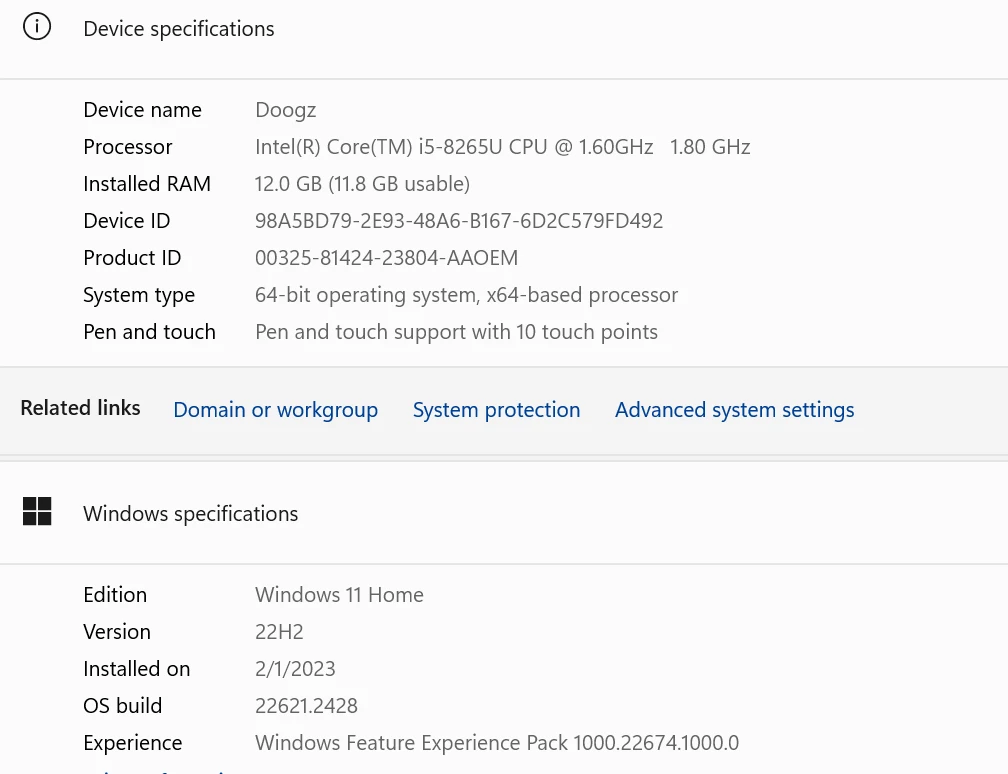
Task: Click the Experience label
Action: click(133, 743)
